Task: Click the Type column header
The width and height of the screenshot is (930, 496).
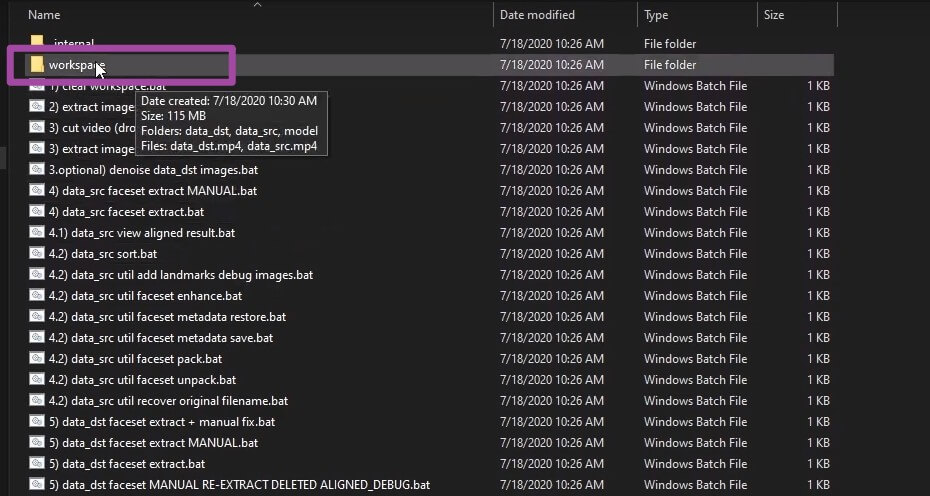Action: (x=657, y=15)
